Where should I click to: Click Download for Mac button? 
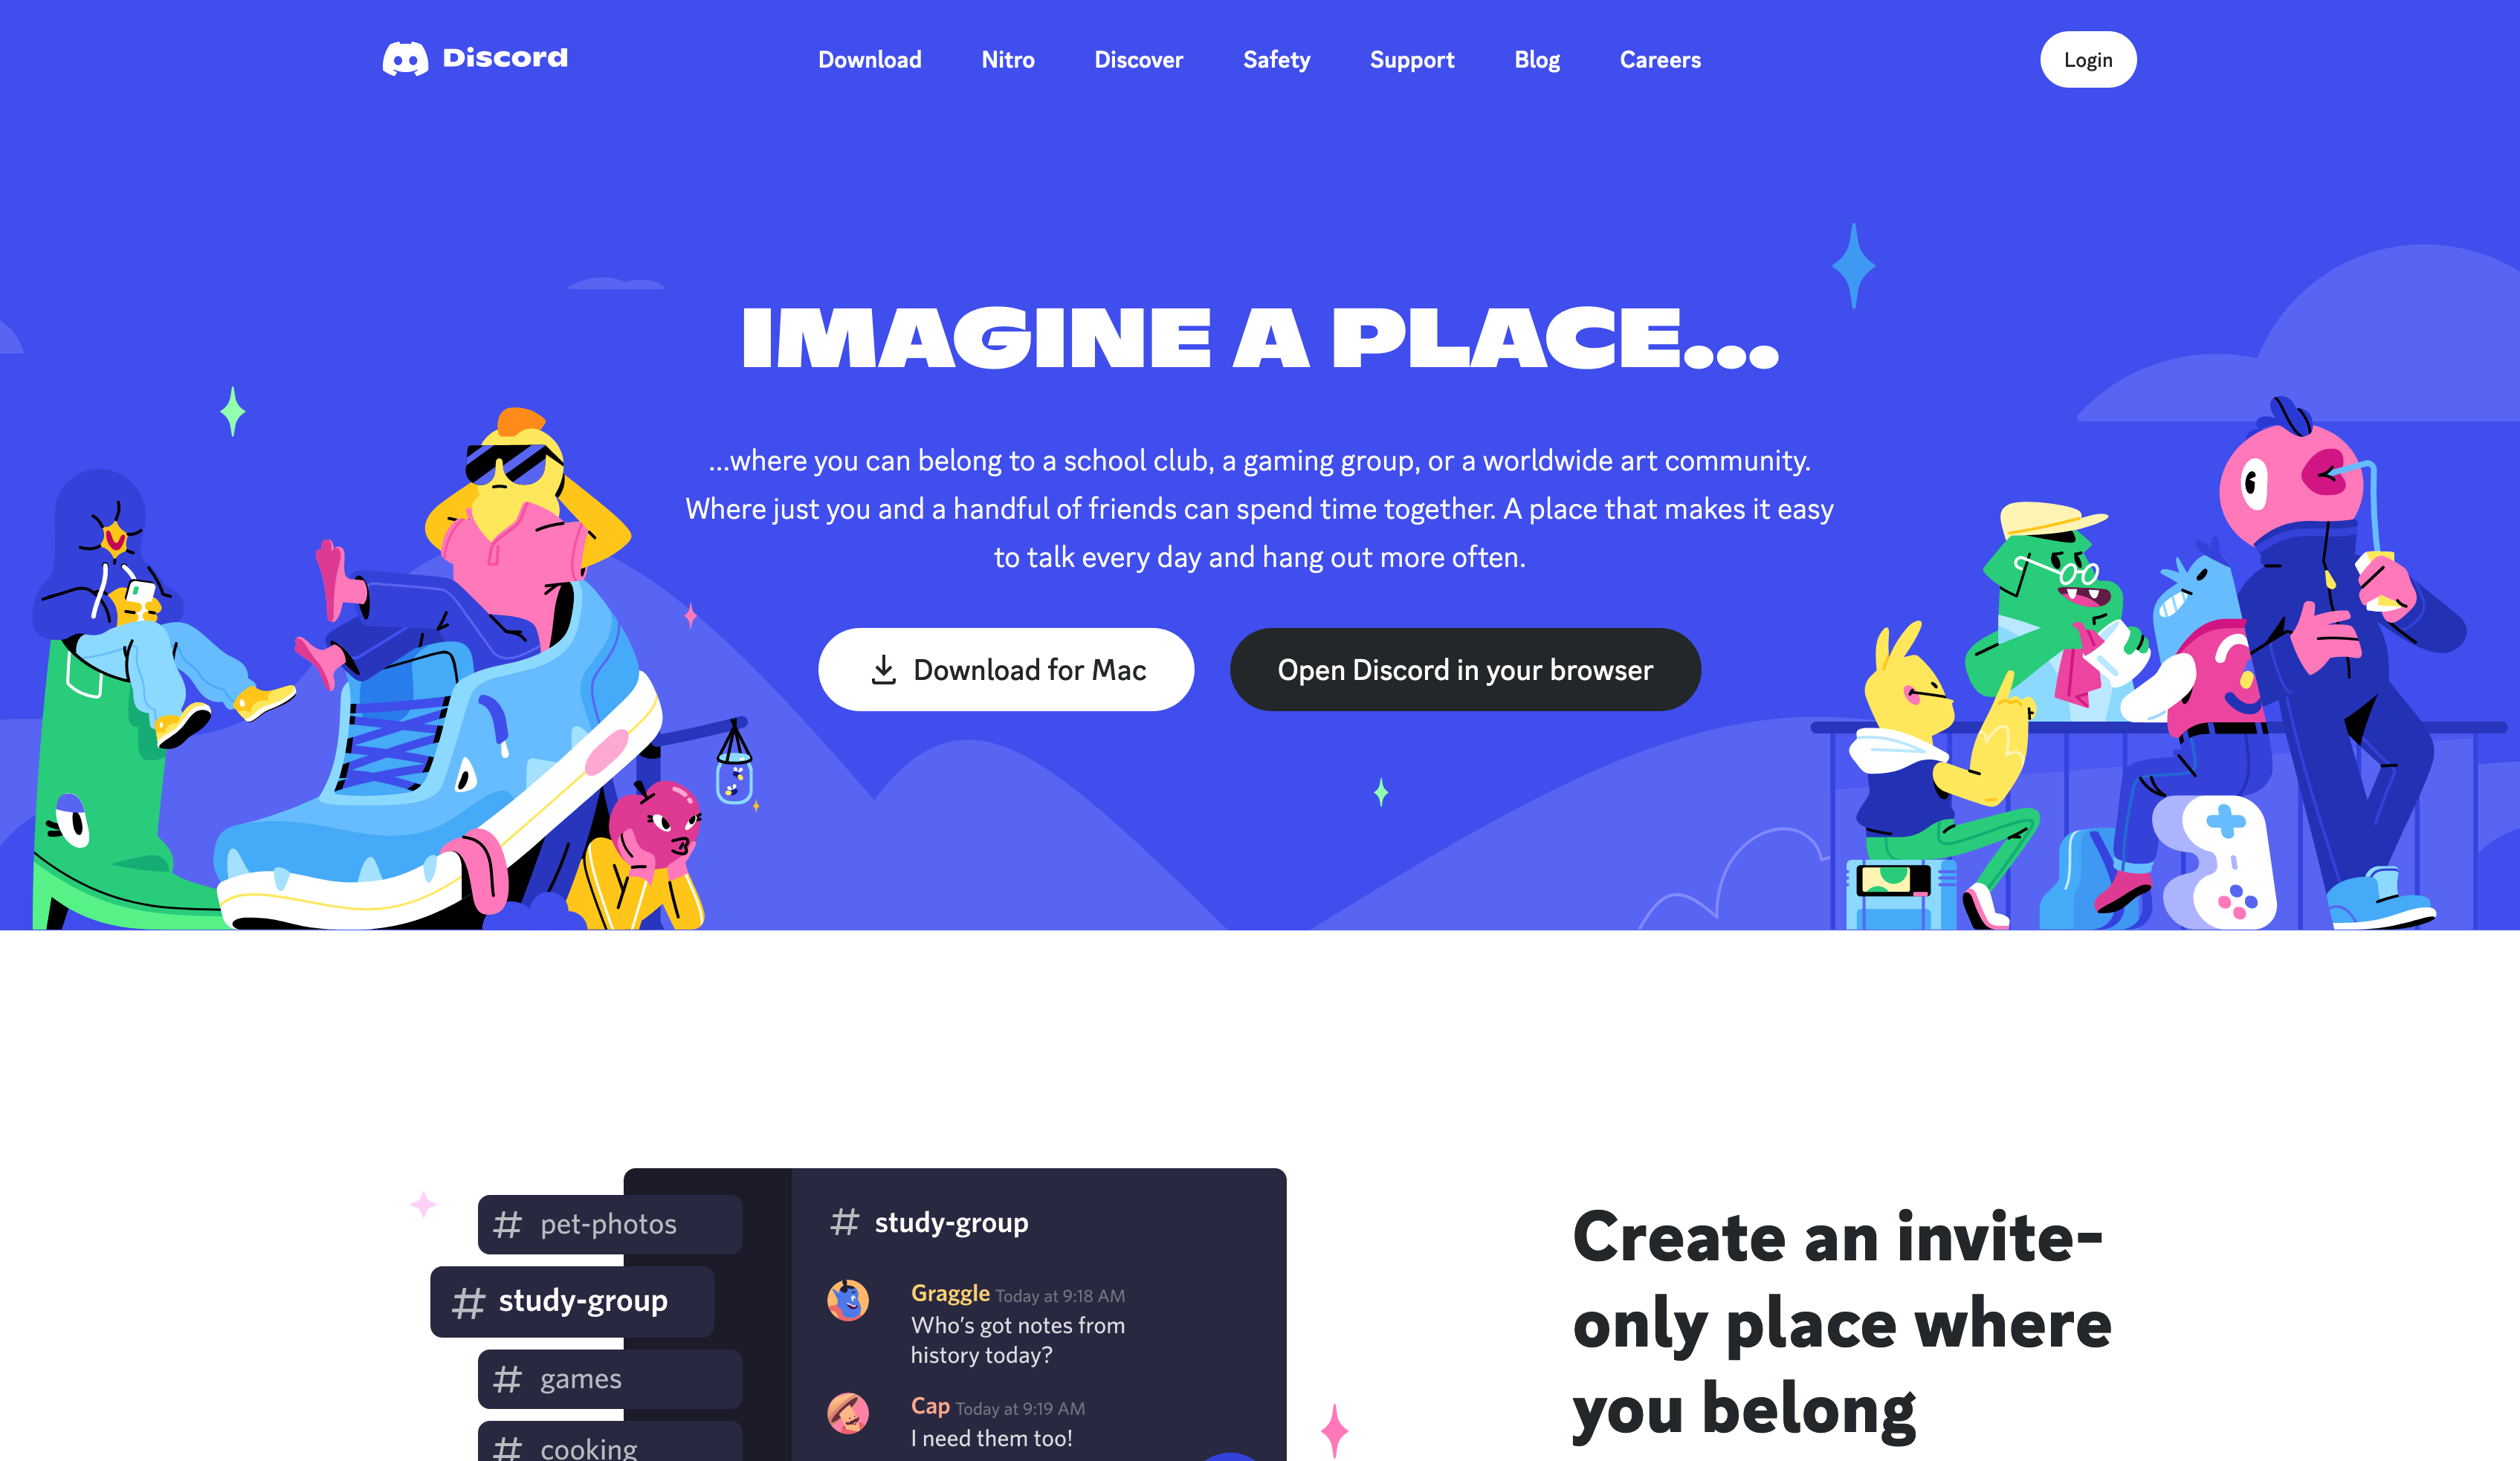(x=1009, y=670)
